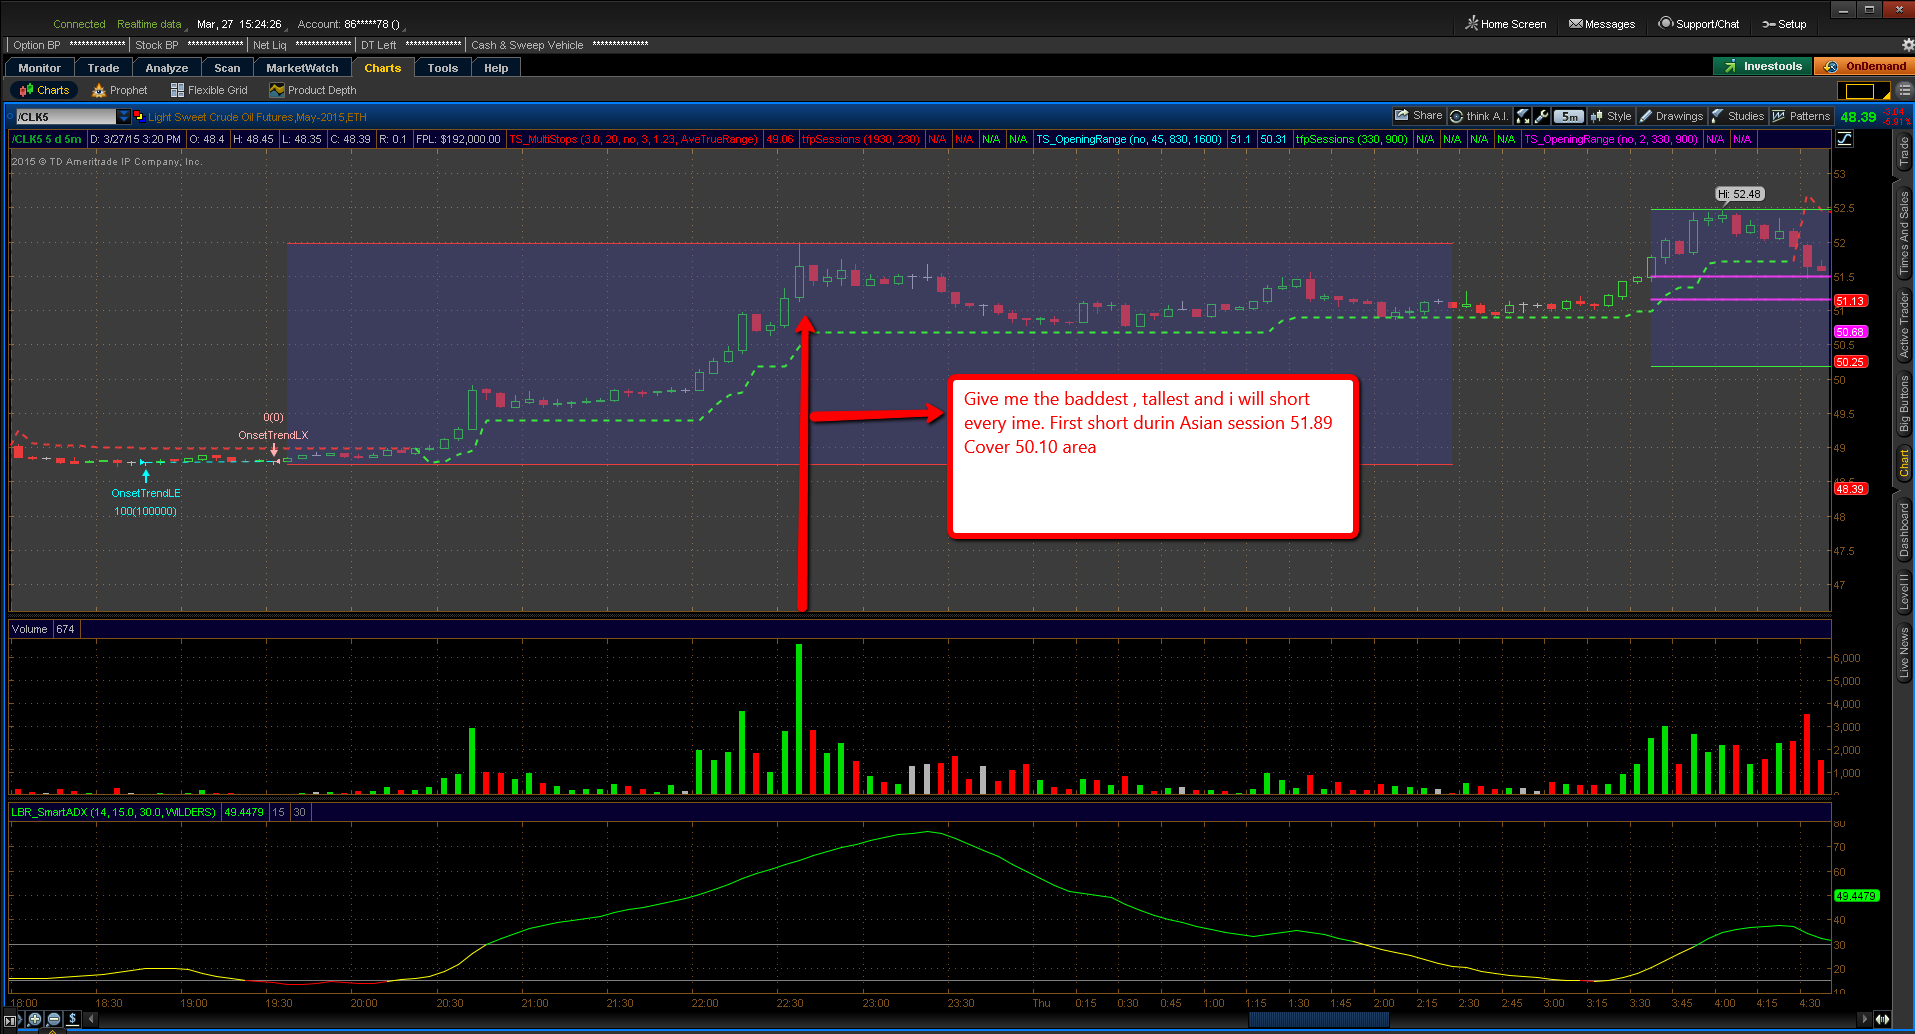Open think A.I. tool
This screenshot has width=1915, height=1034.
coord(1480,116)
